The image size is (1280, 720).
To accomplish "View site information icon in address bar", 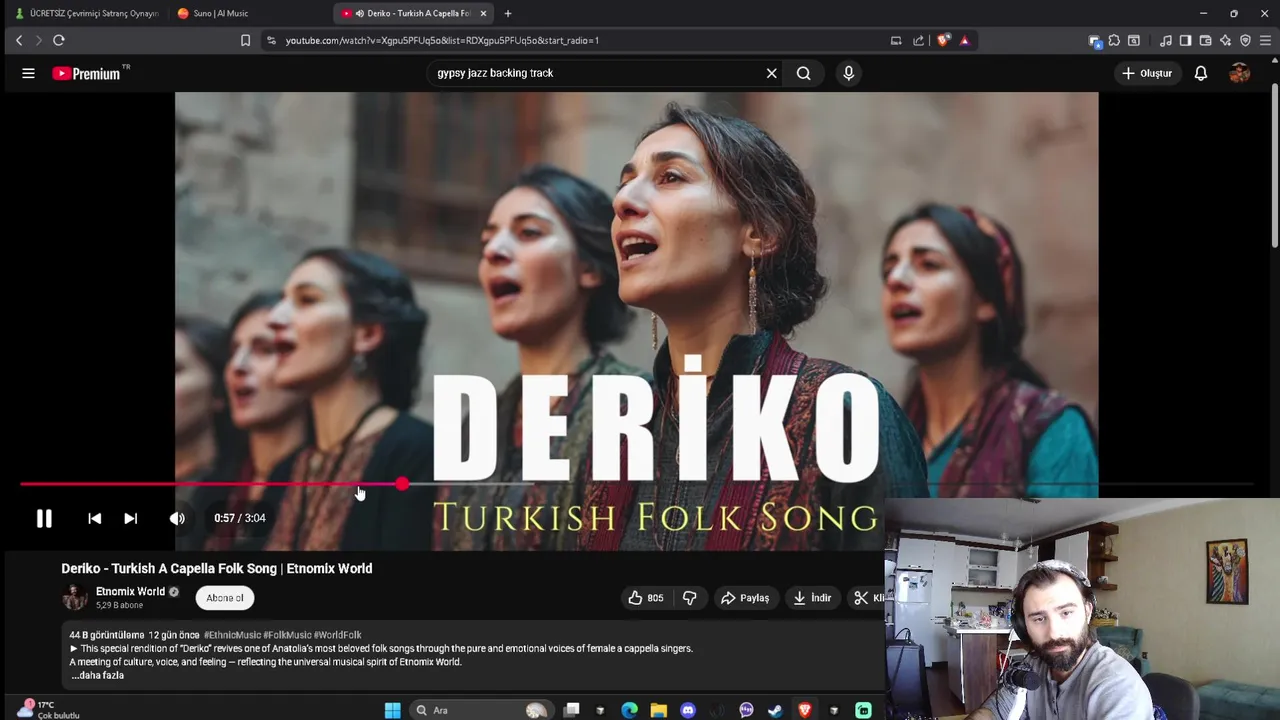I will pos(271,40).
